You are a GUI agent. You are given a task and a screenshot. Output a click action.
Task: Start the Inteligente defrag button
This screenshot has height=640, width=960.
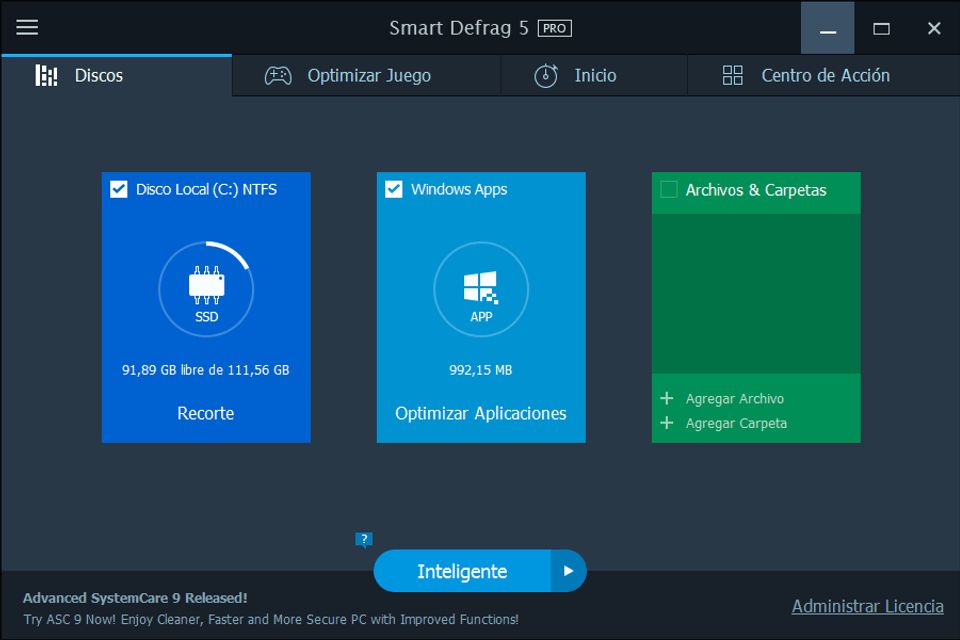pyautogui.click(x=462, y=571)
